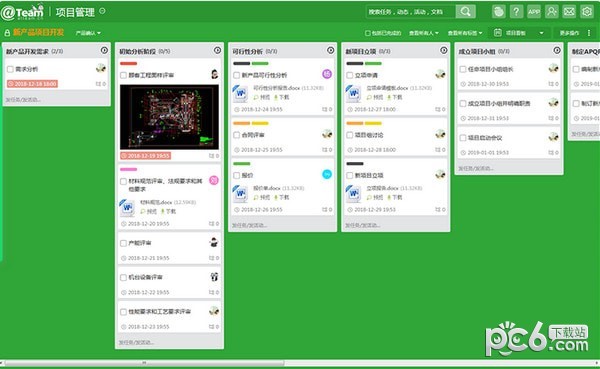Open 新产品开发需求 column menu circle

104,51
